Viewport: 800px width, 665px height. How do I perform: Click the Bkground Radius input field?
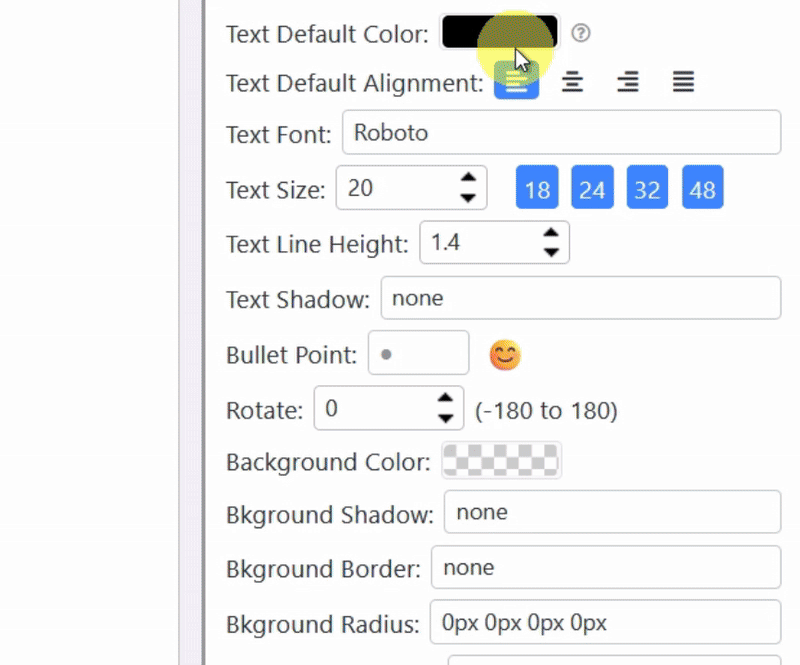coord(605,623)
